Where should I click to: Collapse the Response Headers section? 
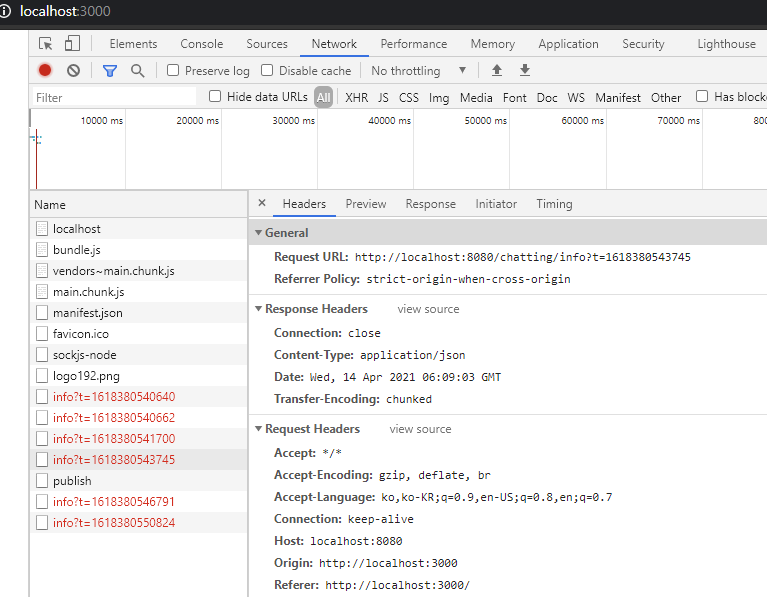point(258,309)
